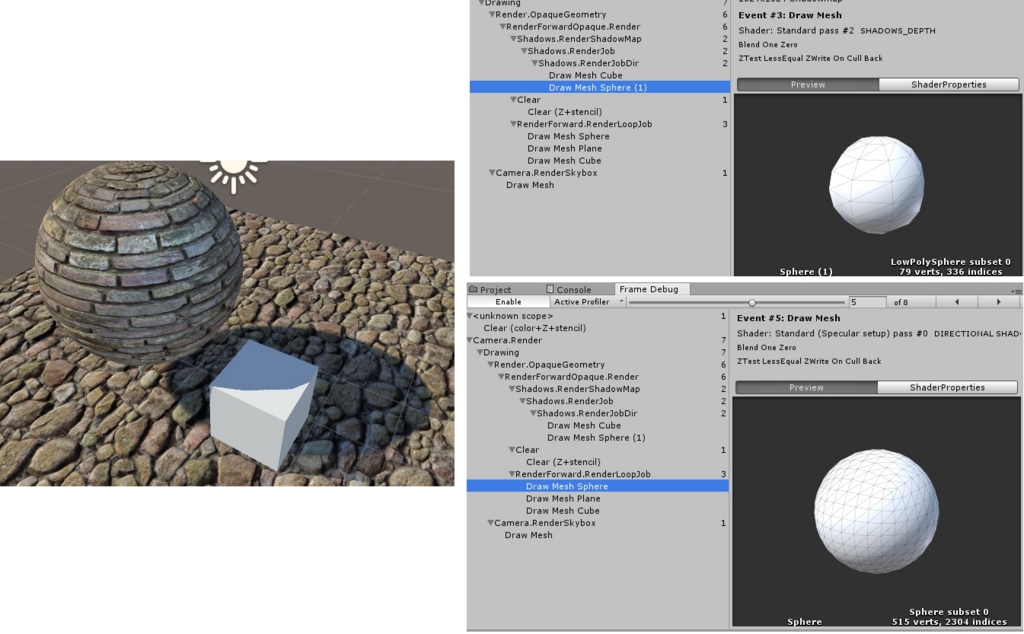Select Draw Mesh Cube under Shadows.RenderJobDir, Event #3 tree
Screen dimensions: 1024x634
(x=585, y=75)
